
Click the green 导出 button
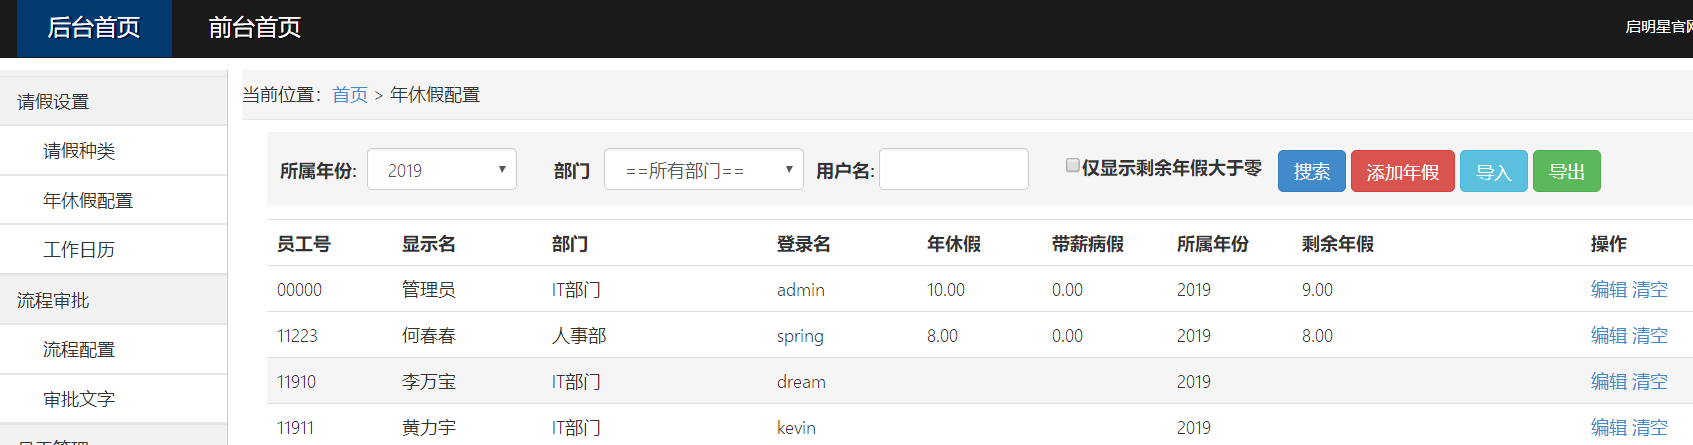click(1567, 171)
